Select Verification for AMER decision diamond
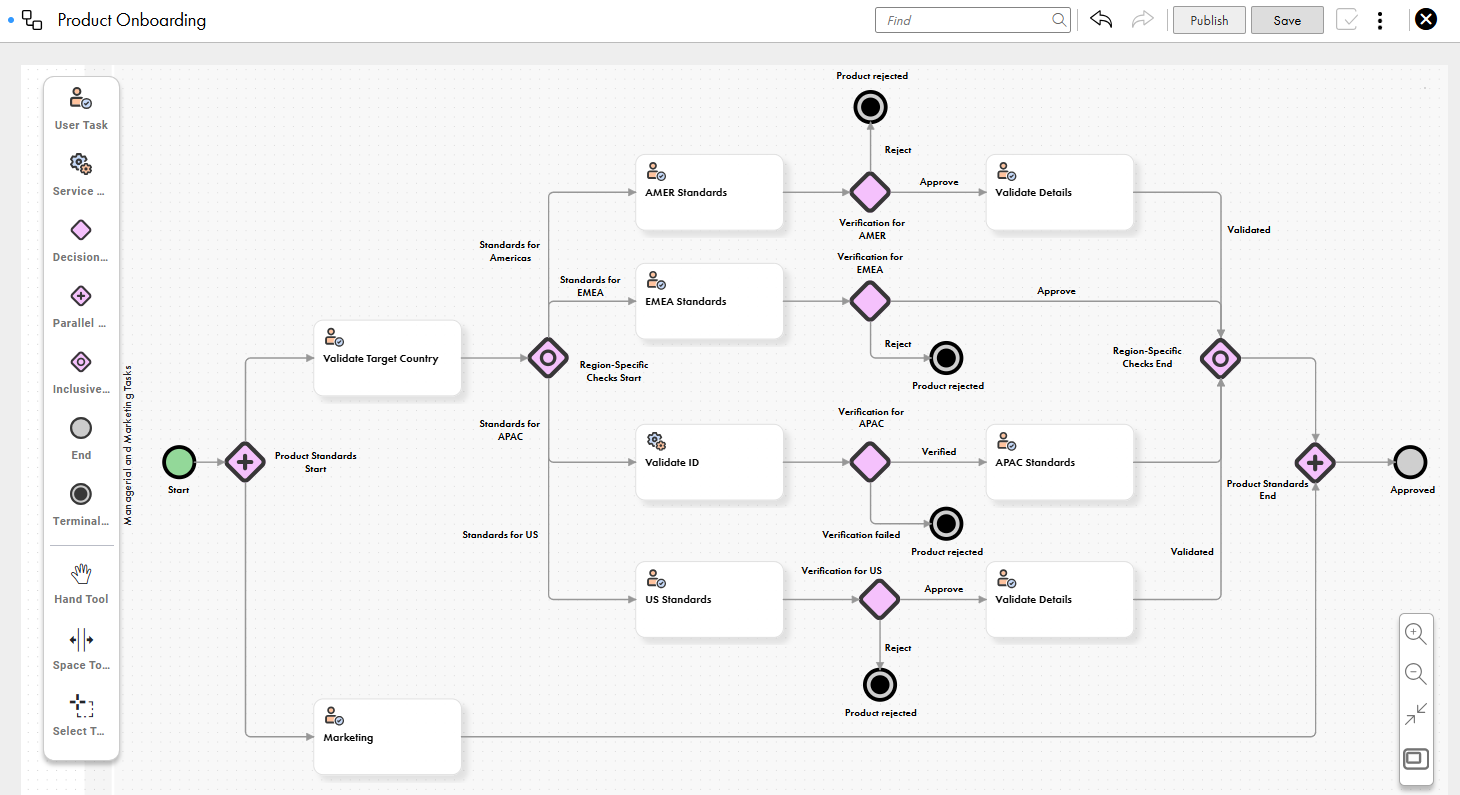This screenshot has width=1460, height=795. coord(870,191)
